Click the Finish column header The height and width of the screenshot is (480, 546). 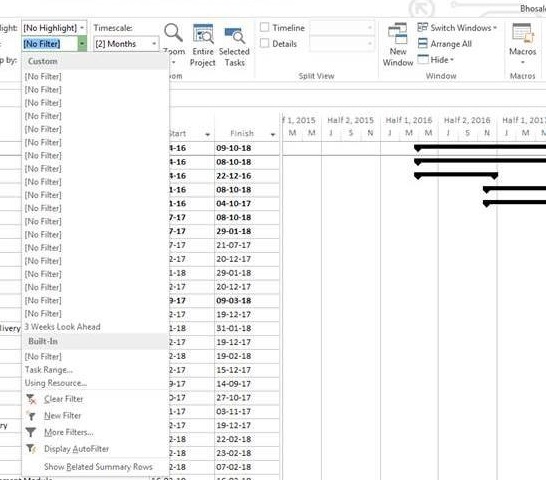click(242, 133)
